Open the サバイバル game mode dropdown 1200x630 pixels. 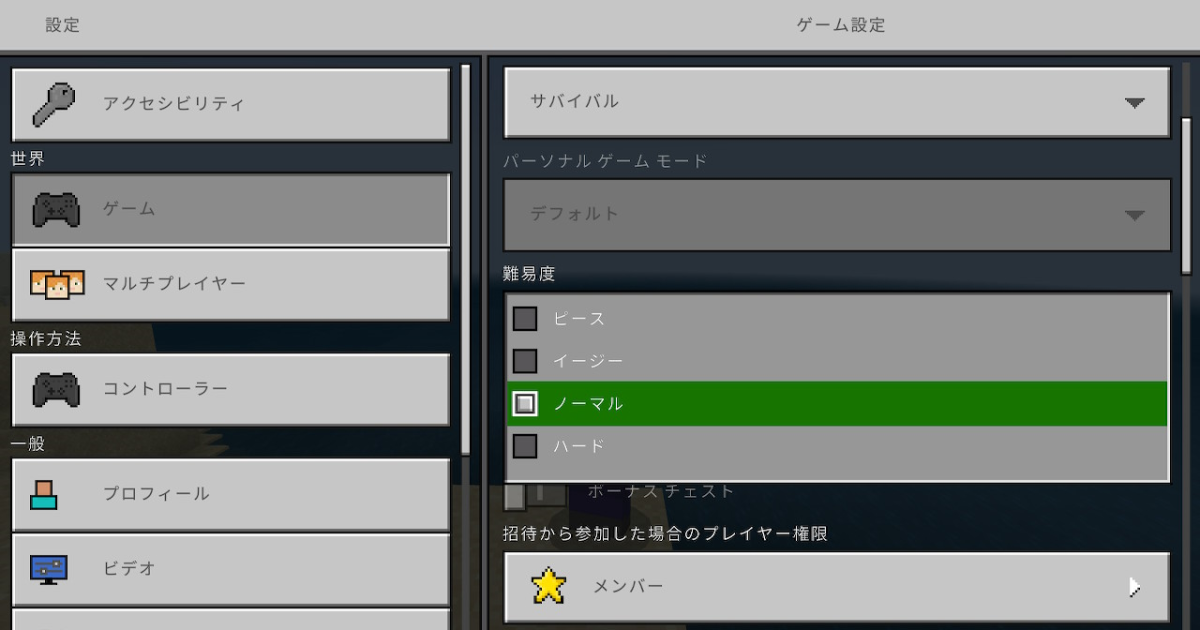pos(836,101)
